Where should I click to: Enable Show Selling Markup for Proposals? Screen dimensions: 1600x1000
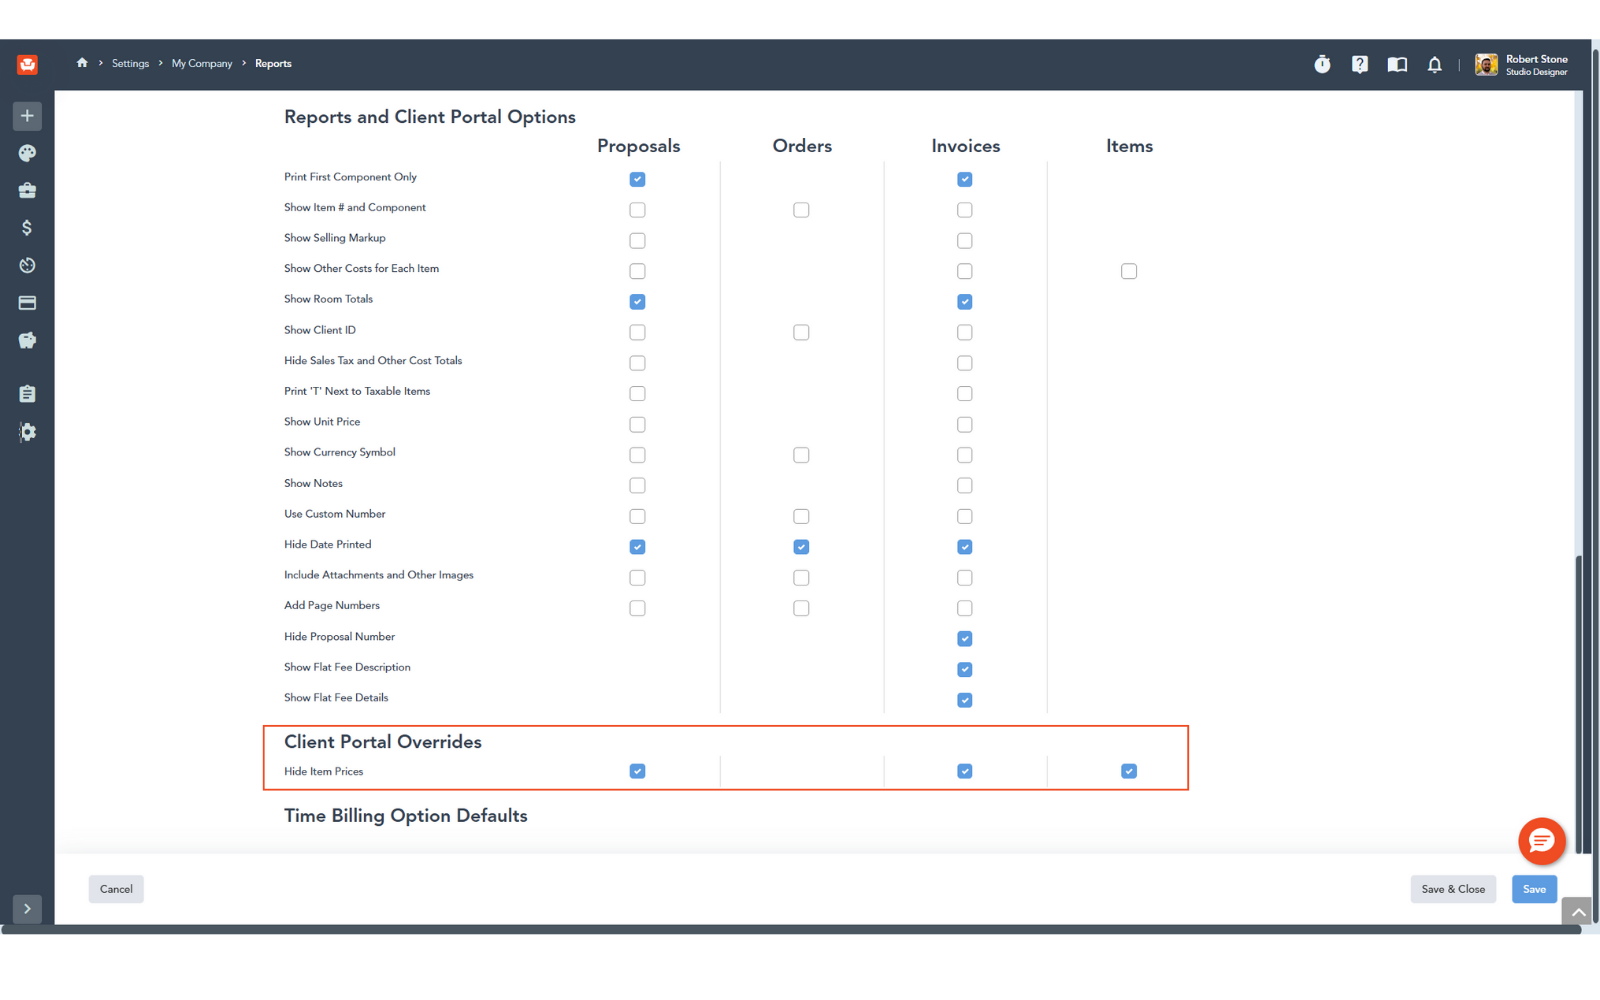click(x=637, y=241)
